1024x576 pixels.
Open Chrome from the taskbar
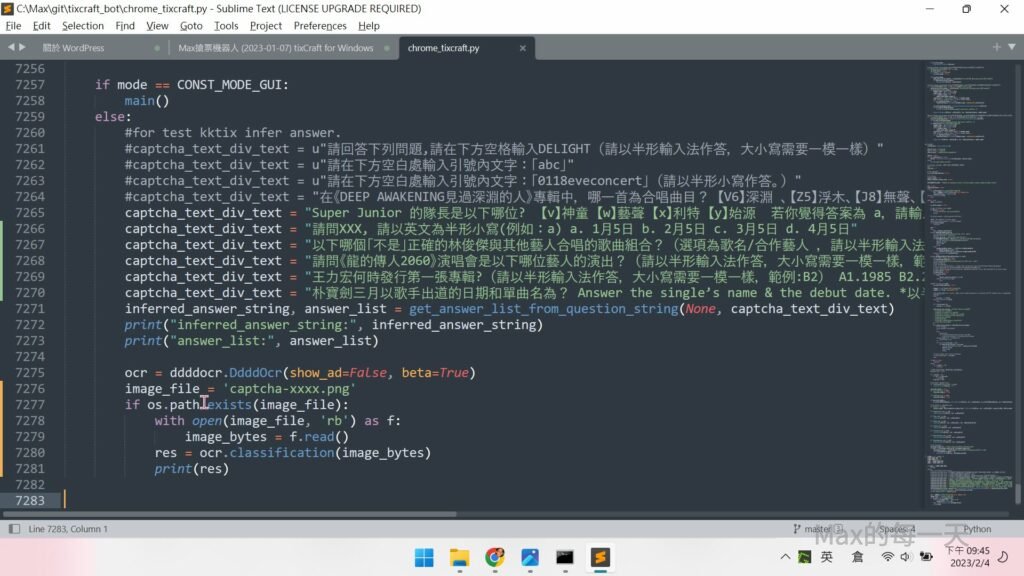pos(494,557)
